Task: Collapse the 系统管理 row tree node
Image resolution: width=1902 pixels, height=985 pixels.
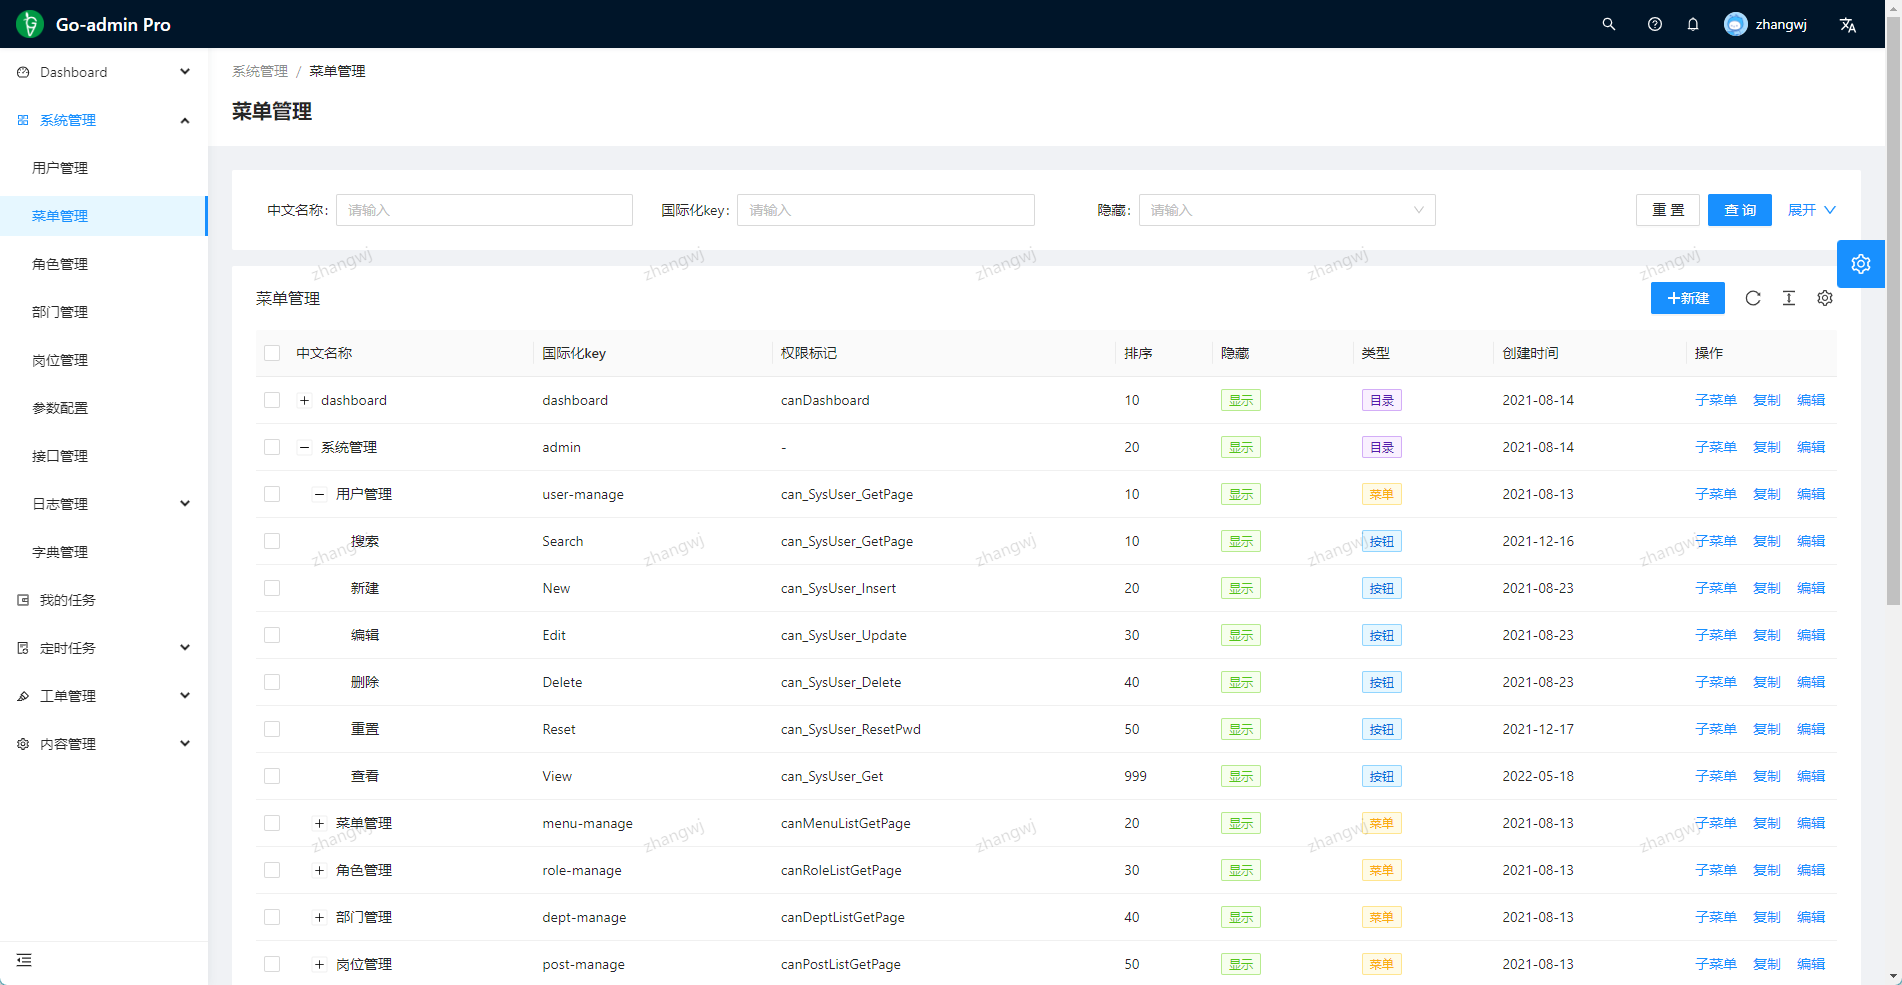Action: click(x=304, y=447)
